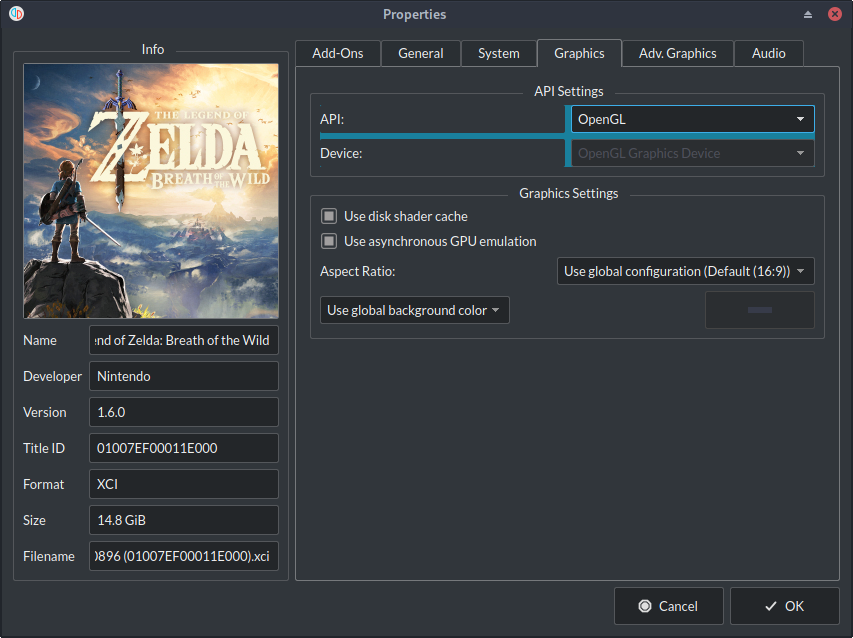Close the Properties window

[x=835, y=14]
